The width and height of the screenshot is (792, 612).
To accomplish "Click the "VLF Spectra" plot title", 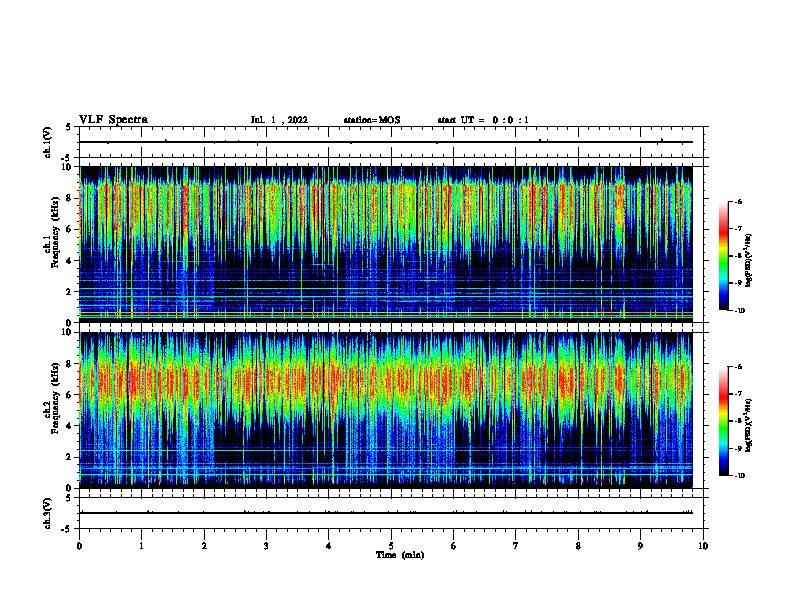I will (113, 120).
